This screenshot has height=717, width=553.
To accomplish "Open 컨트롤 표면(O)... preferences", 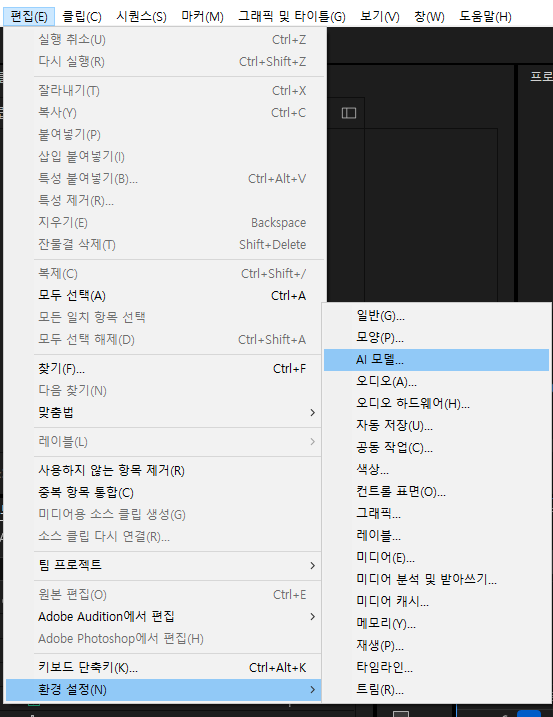I will 436,492.
